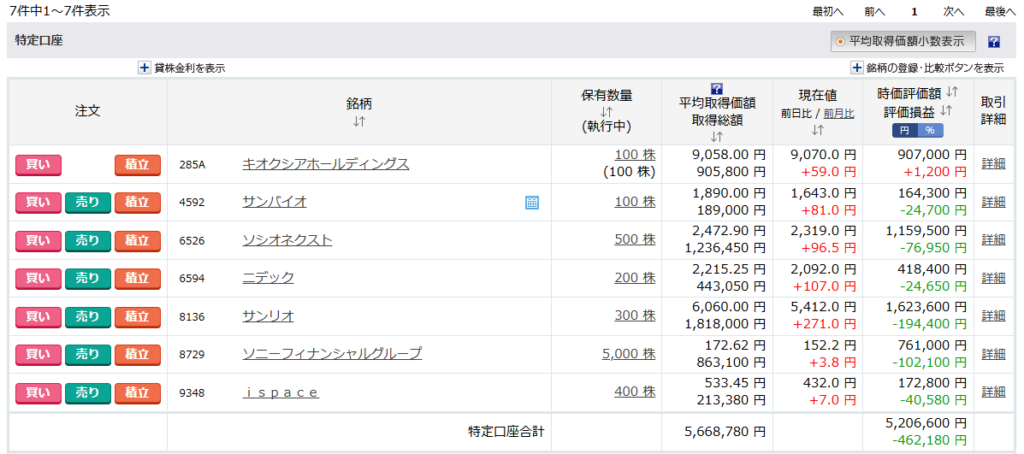Click 買い button for キオクシアホールディングス
This screenshot has height=454, width=1024.
(x=38, y=164)
